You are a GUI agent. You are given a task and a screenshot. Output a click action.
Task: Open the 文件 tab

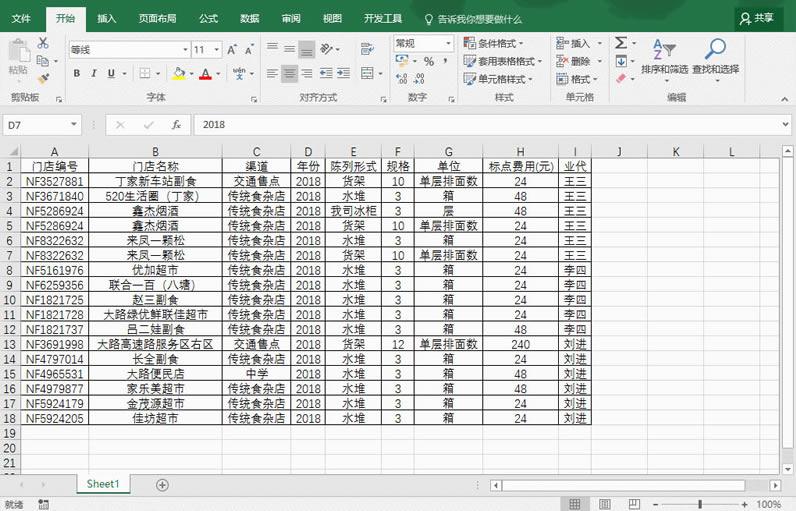pos(21,19)
